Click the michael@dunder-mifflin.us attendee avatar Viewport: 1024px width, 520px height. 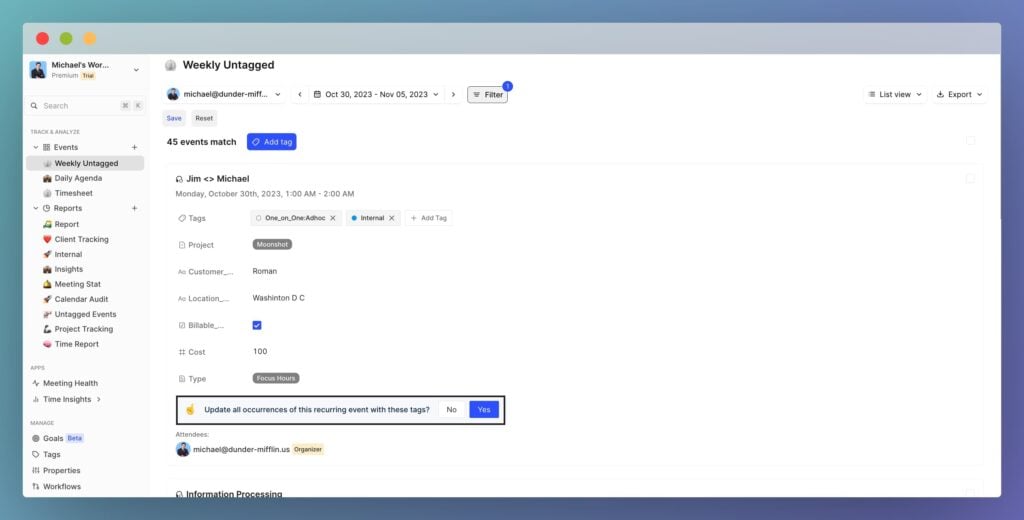[x=183, y=449]
